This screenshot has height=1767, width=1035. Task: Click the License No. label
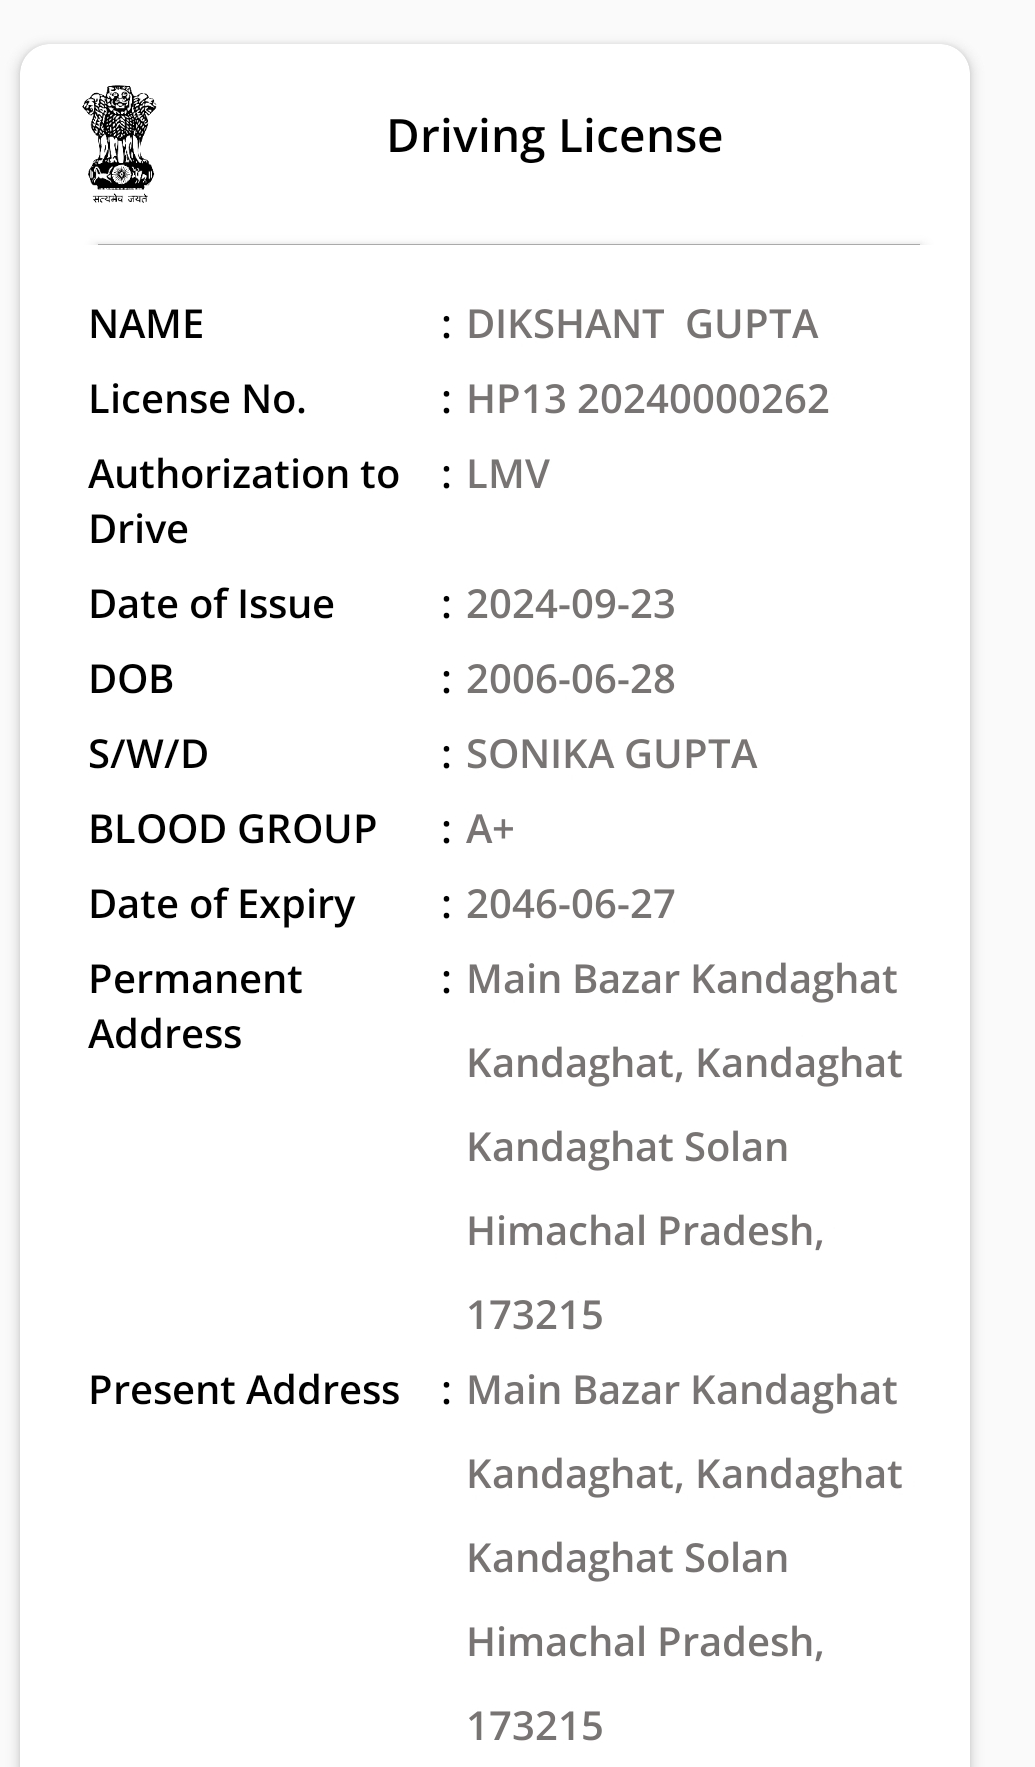point(197,399)
